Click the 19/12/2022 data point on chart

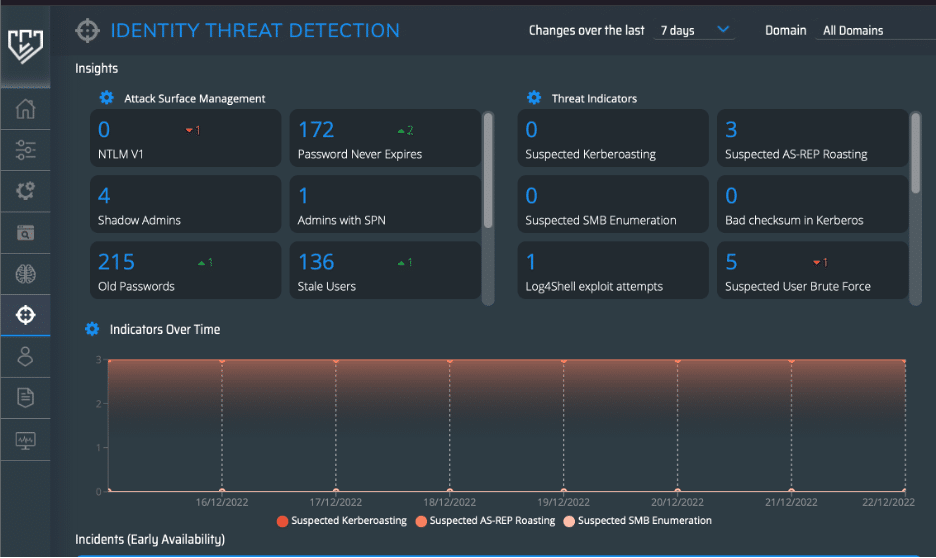coord(564,361)
